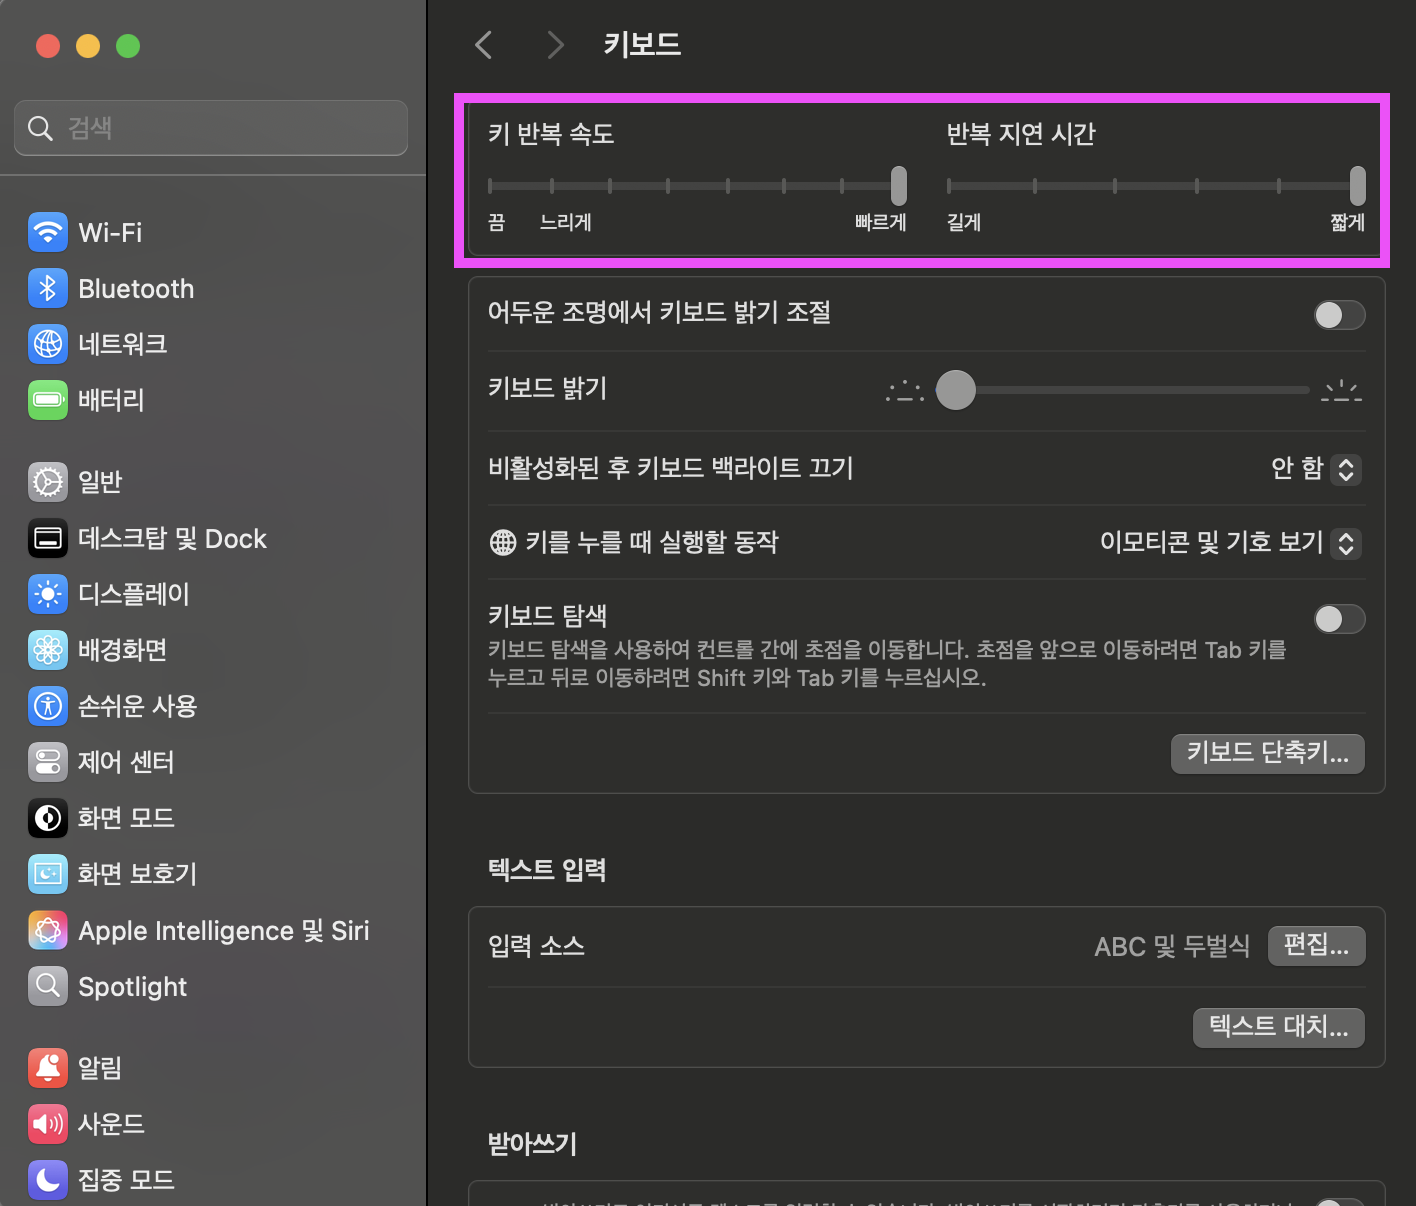Select 배경화면 flower icon
This screenshot has height=1206, width=1416.
click(48, 650)
